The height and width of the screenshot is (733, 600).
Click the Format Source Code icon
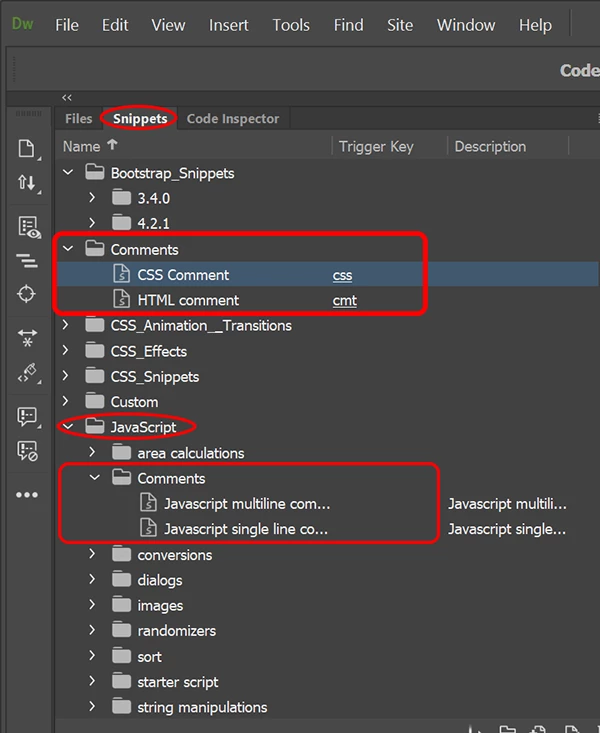click(28, 374)
